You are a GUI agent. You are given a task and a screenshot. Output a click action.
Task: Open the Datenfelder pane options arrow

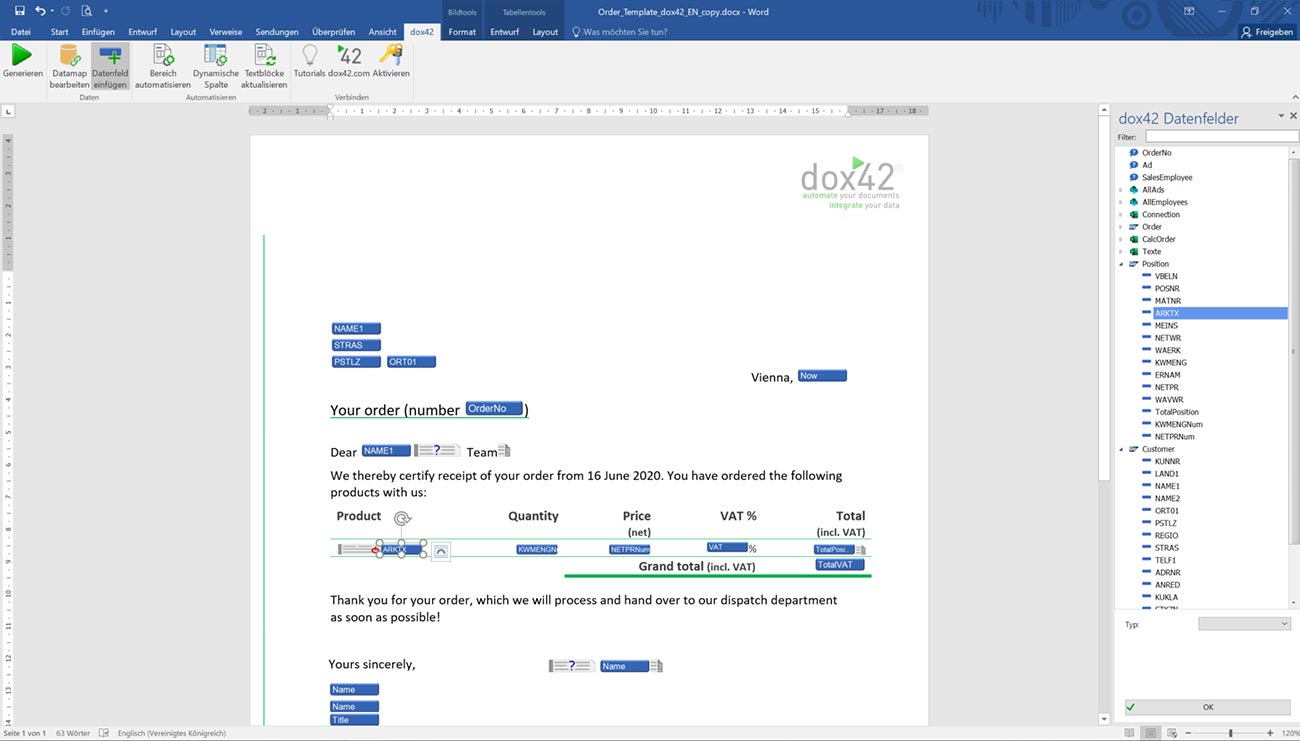[1281, 117]
